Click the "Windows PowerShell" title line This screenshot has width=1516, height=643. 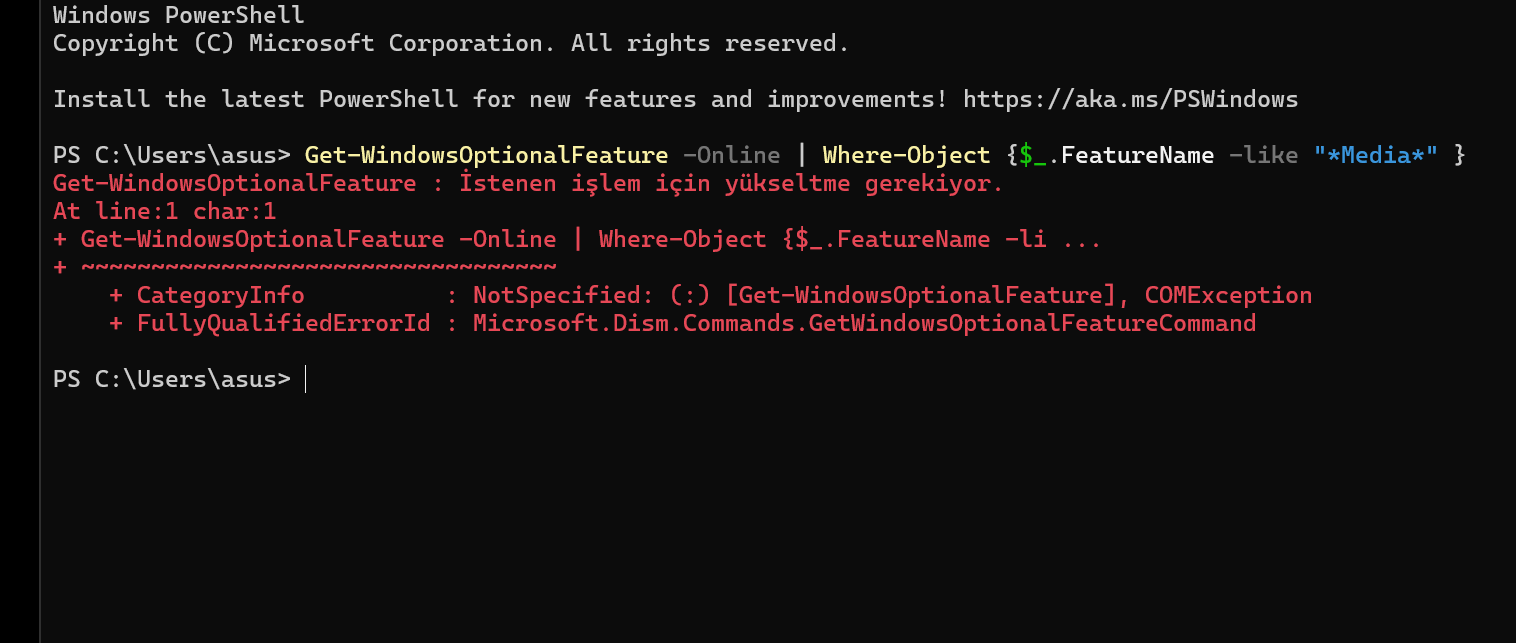click(179, 15)
